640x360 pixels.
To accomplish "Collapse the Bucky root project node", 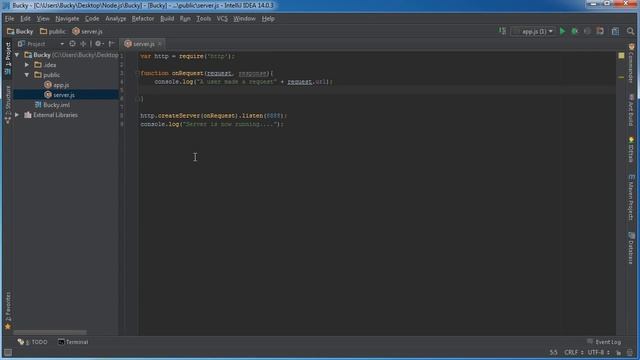I will pos(17,55).
